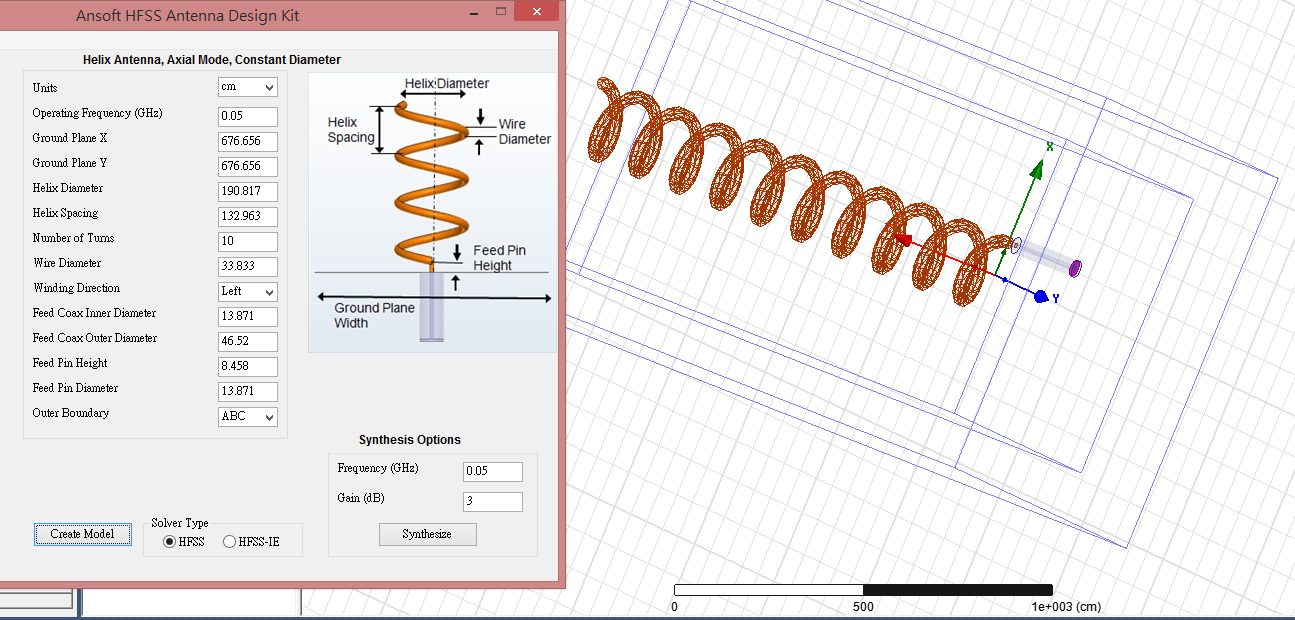
Task: Click the 'Feed Pin Height' diagram label
Action: point(499,258)
